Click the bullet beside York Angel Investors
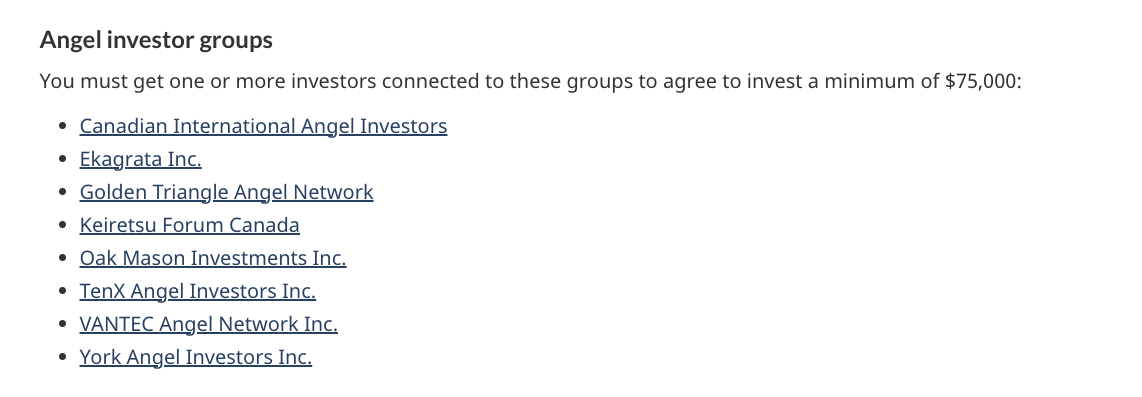Screen dimensions: 1142x397 tap(63, 357)
